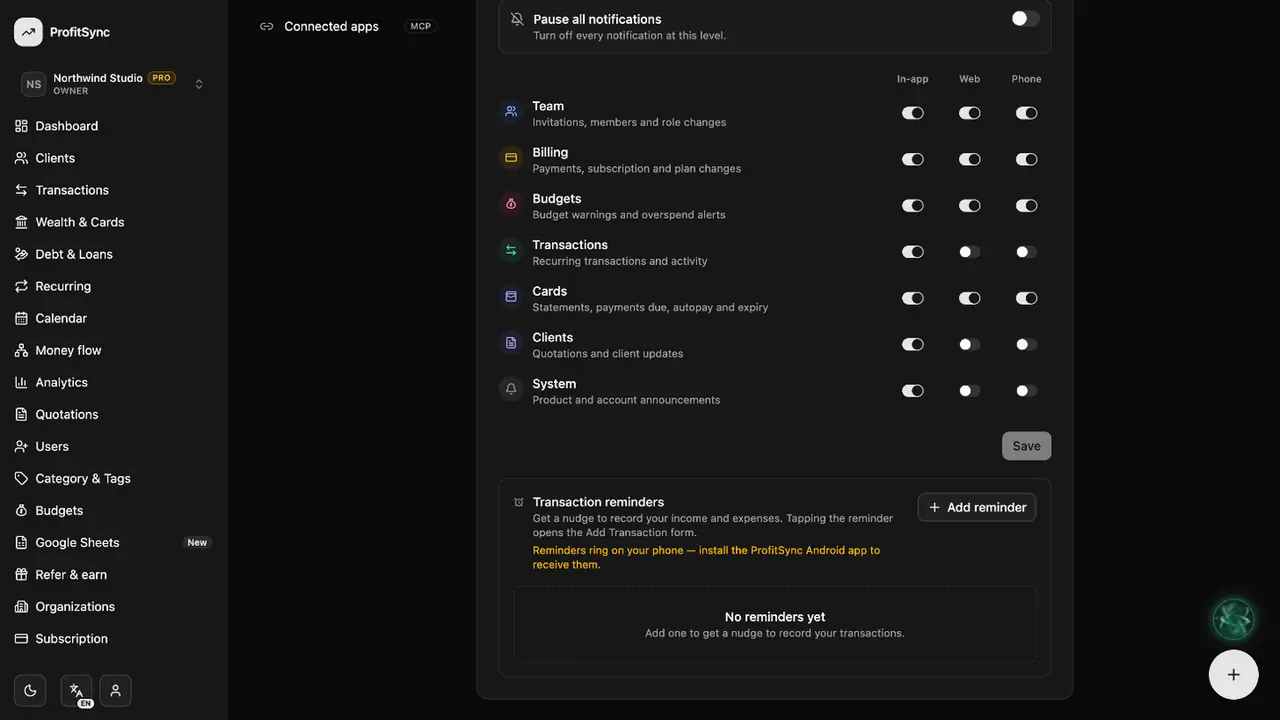
Task: Open Quotations in the sidebar
Action: coord(114,414)
